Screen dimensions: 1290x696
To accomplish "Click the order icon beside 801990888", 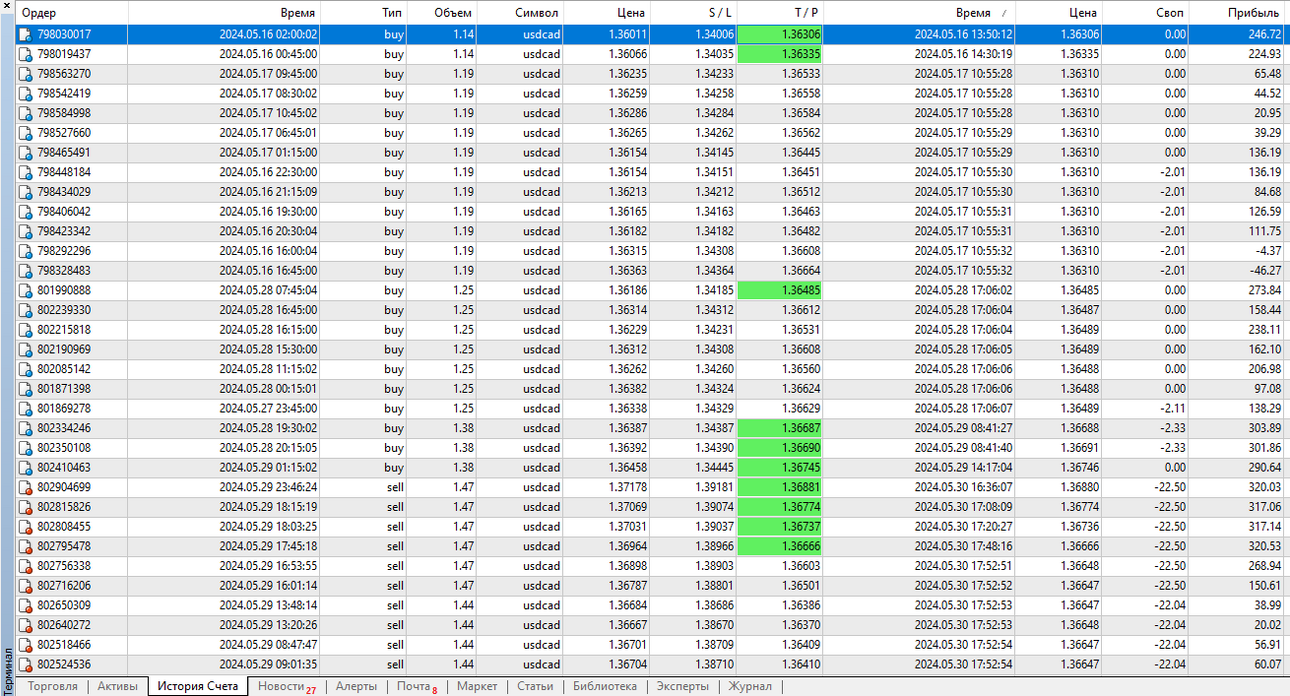I will pos(25,290).
